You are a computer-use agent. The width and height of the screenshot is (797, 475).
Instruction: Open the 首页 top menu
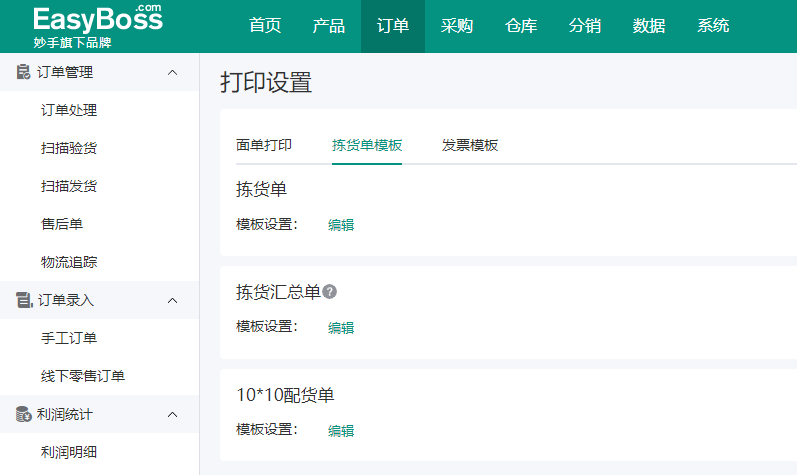[x=265, y=25]
